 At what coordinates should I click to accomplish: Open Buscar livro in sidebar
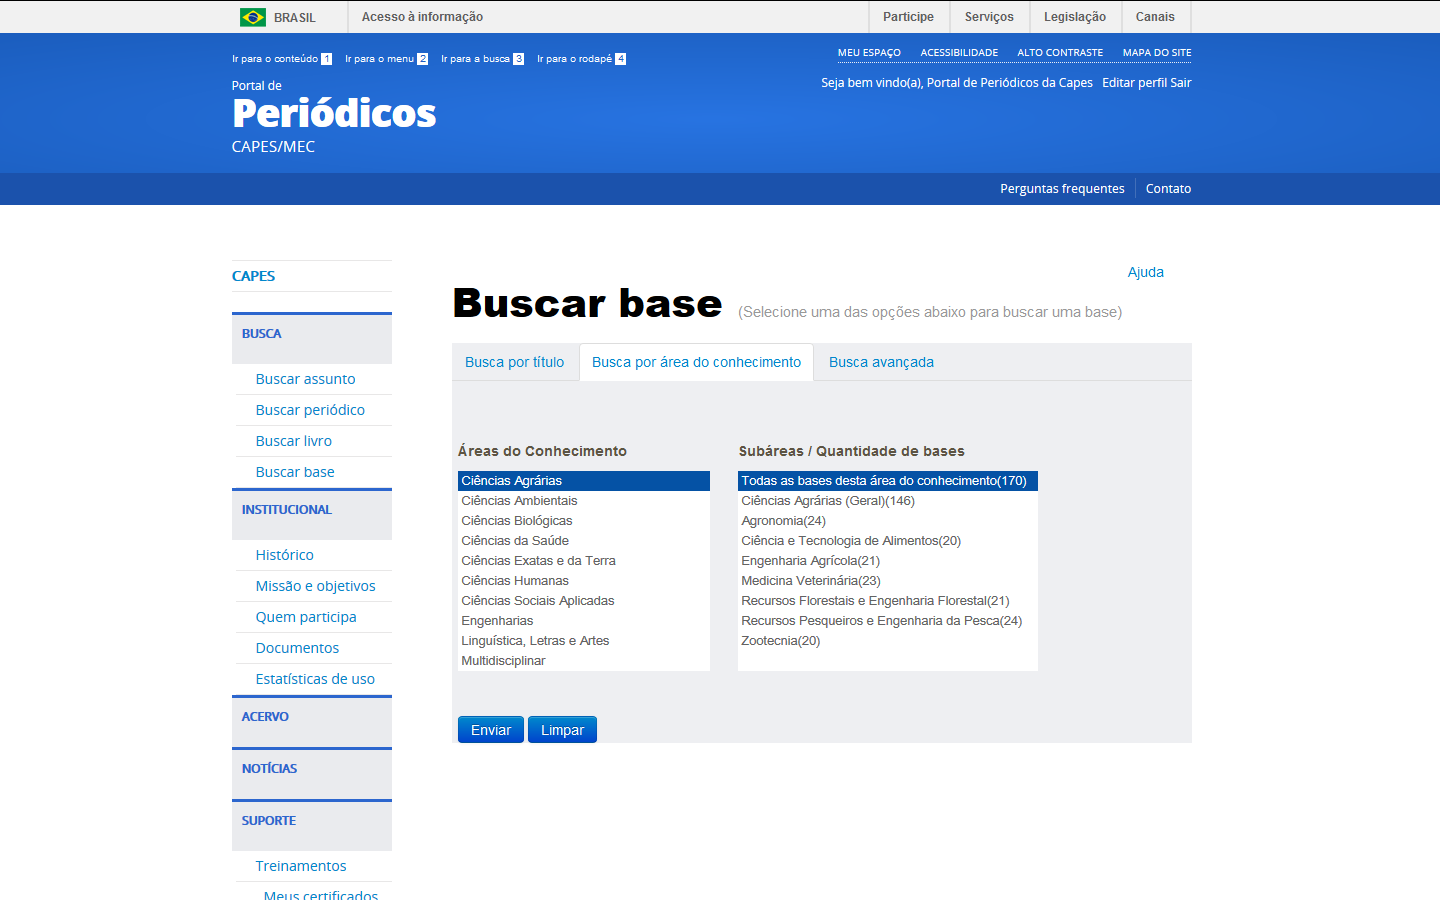point(293,441)
